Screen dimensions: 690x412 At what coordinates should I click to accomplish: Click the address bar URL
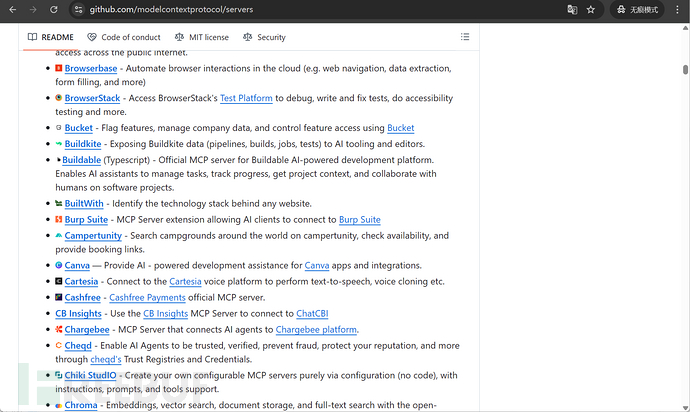pos(171,9)
